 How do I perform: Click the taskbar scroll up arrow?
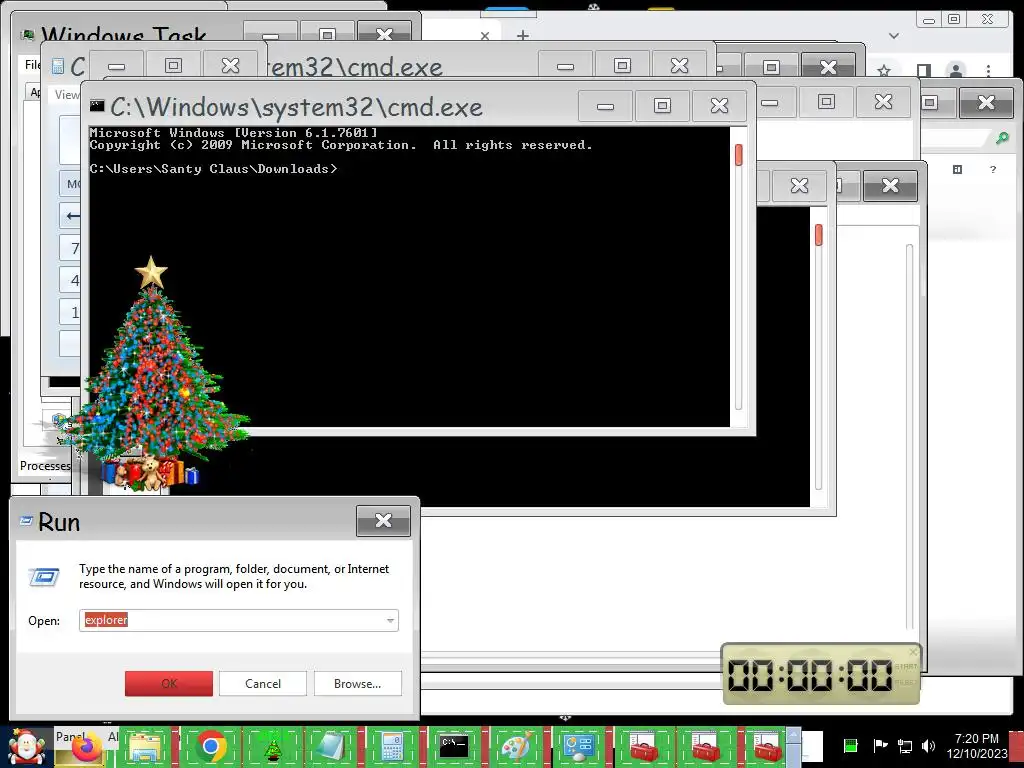pos(793,735)
